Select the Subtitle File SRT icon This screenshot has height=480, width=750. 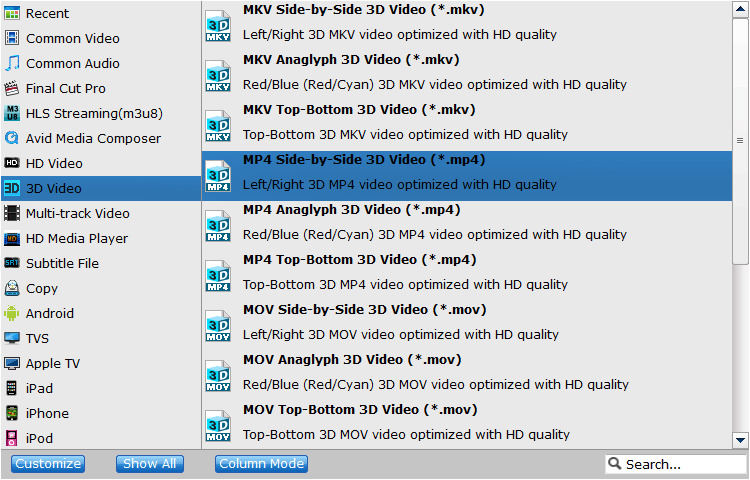pyautogui.click(x=11, y=263)
